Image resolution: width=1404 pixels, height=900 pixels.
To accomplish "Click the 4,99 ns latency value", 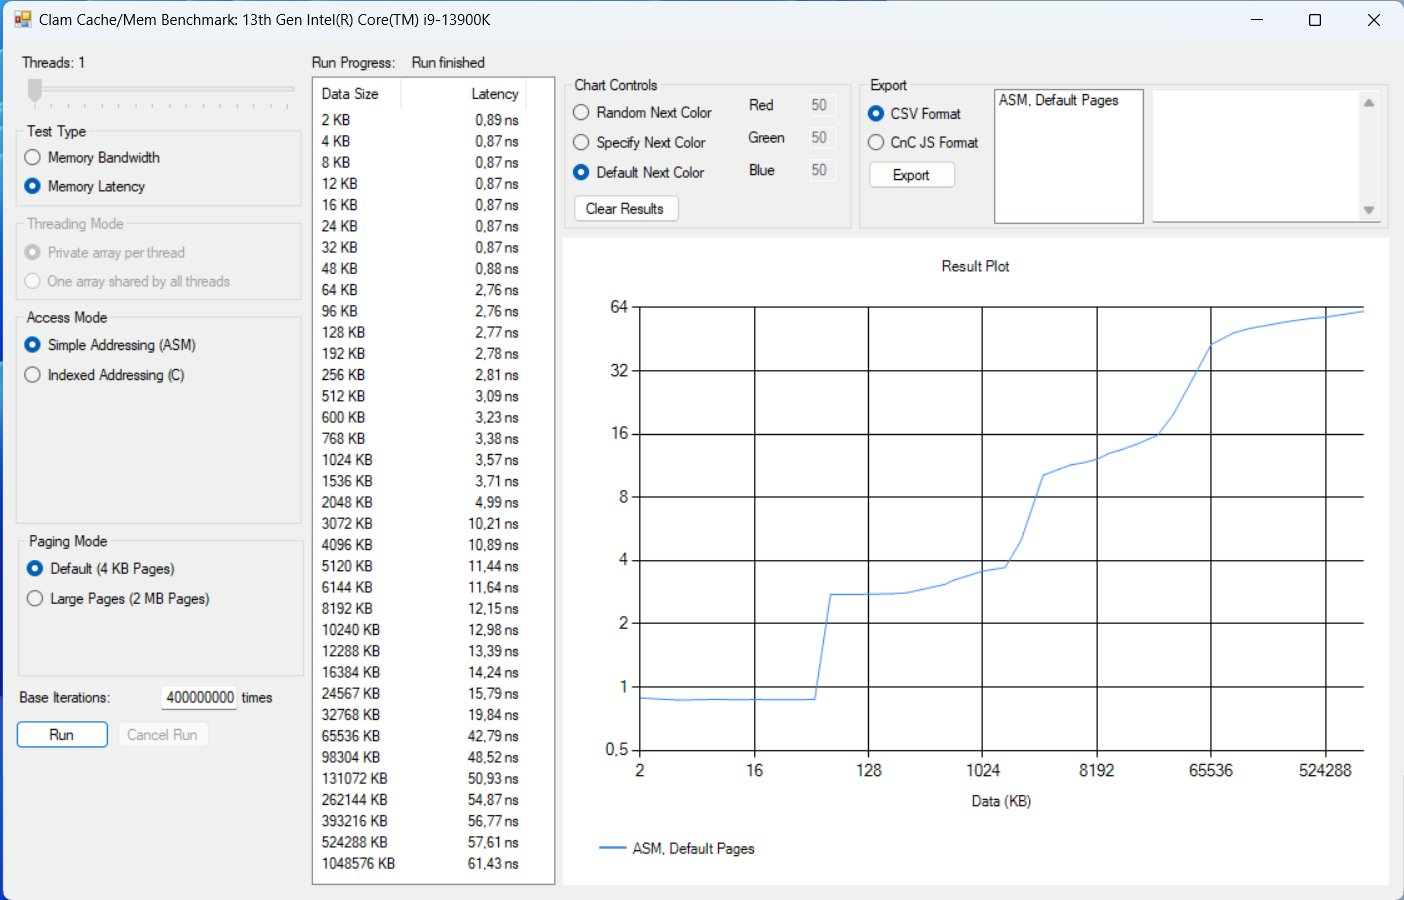I will pos(497,502).
